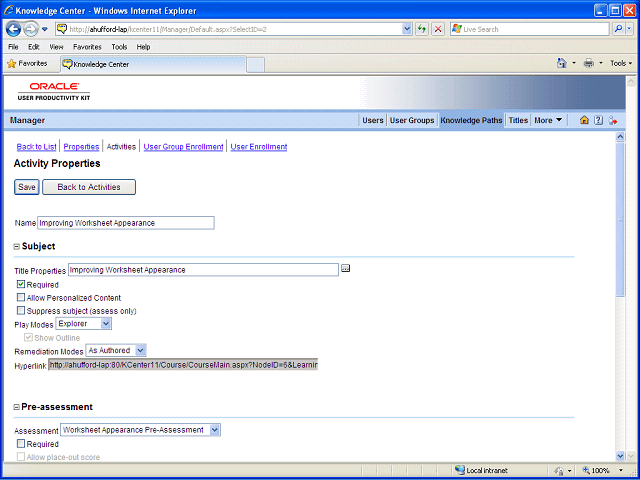The width and height of the screenshot is (640, 480).
Task: Open the Edit menu
Action: [x=33, y=47]
